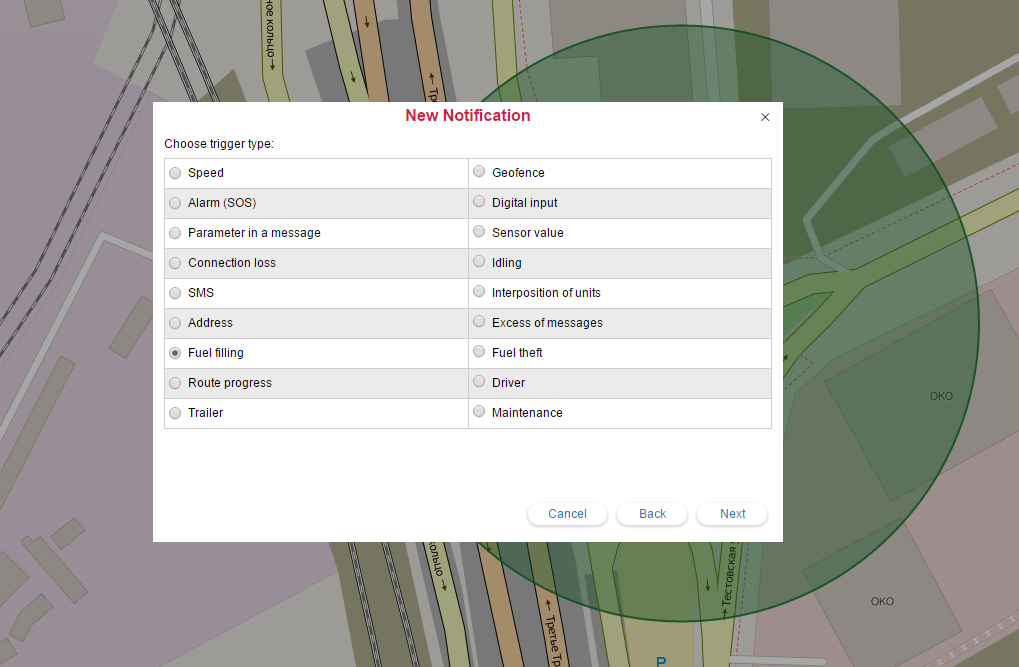Select the Speed trigger type

click(x=176, y=173)
